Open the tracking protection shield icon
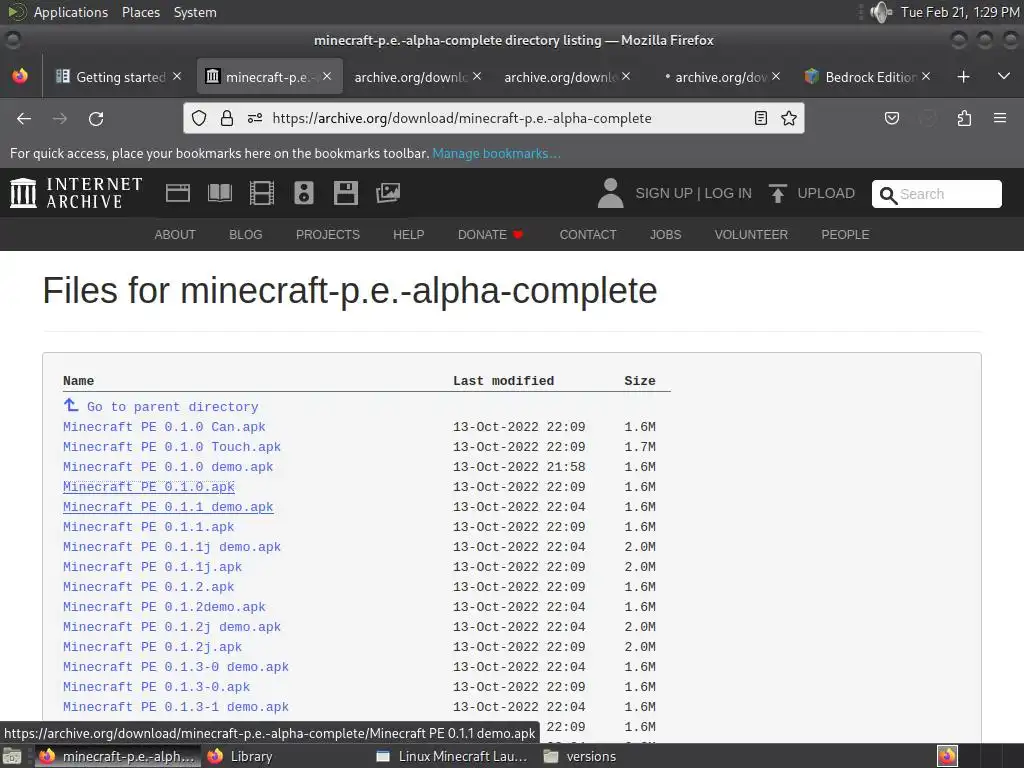 pos(199,118)
